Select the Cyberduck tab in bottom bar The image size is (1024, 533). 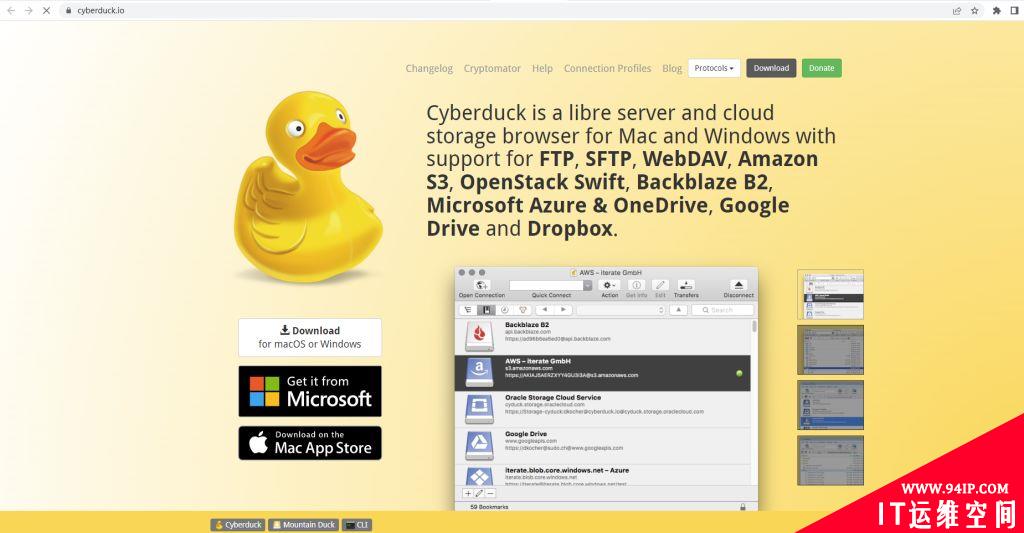coord(238,525)
